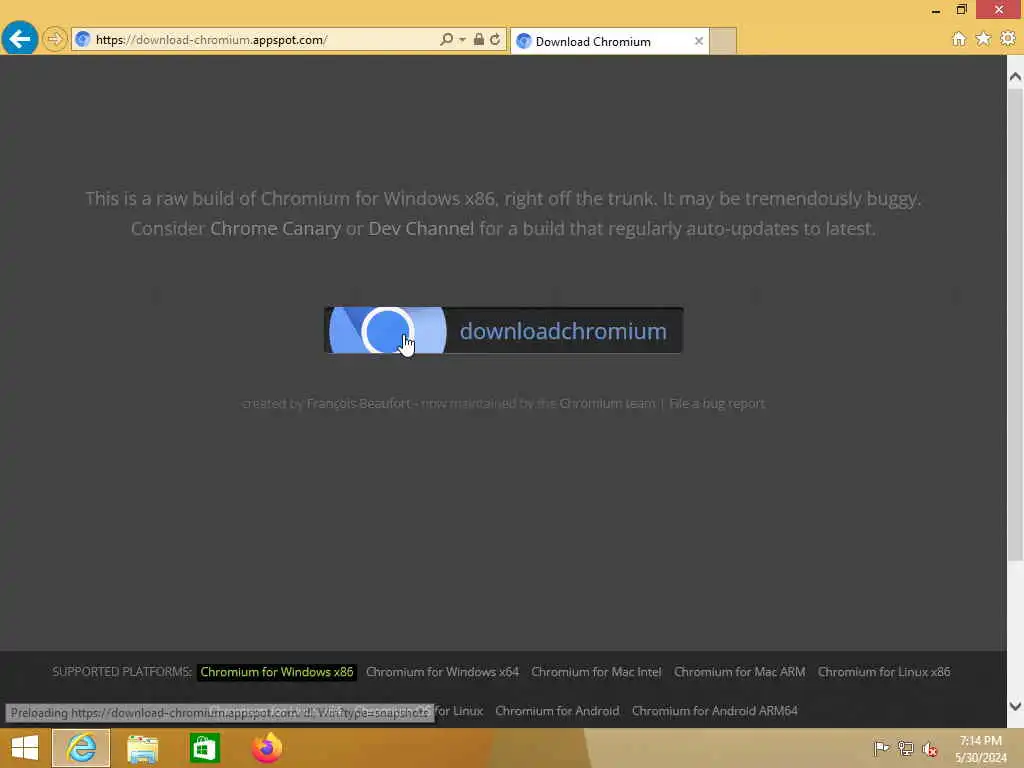The width and height of the screenshot is (1024, 768).
Task: Click the network tray icon
Action: [x=905, y=748]
